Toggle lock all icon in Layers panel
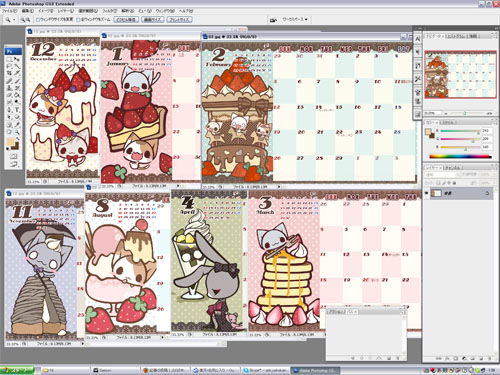 (454, 183)
